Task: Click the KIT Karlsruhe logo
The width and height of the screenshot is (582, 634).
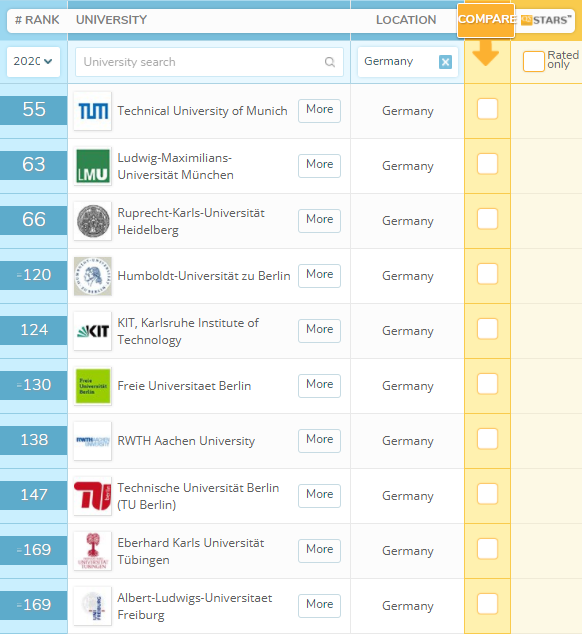Action: (x=93, y=331)
